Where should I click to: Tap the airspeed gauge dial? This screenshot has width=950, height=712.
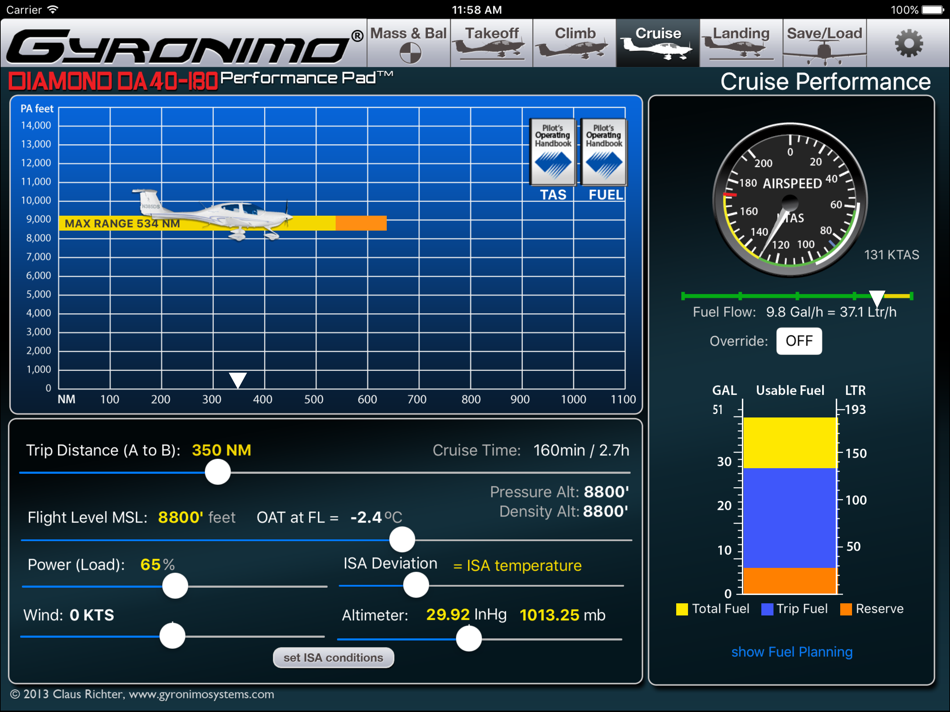pos(789,201)
